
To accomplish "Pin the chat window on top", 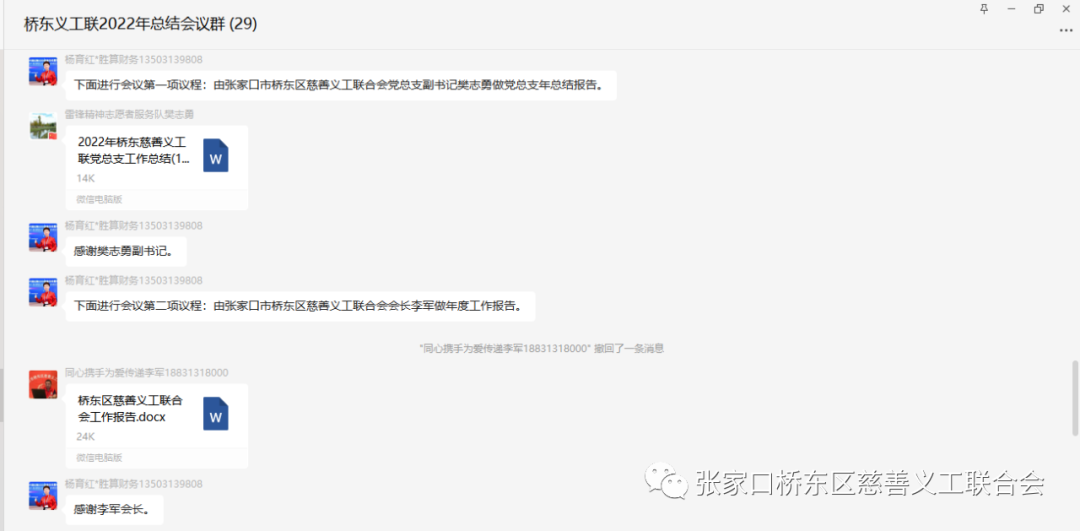I will coord(984,9).
